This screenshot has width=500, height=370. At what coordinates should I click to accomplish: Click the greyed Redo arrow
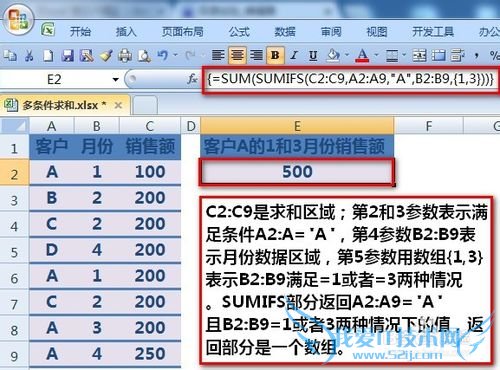click(191, 55)
